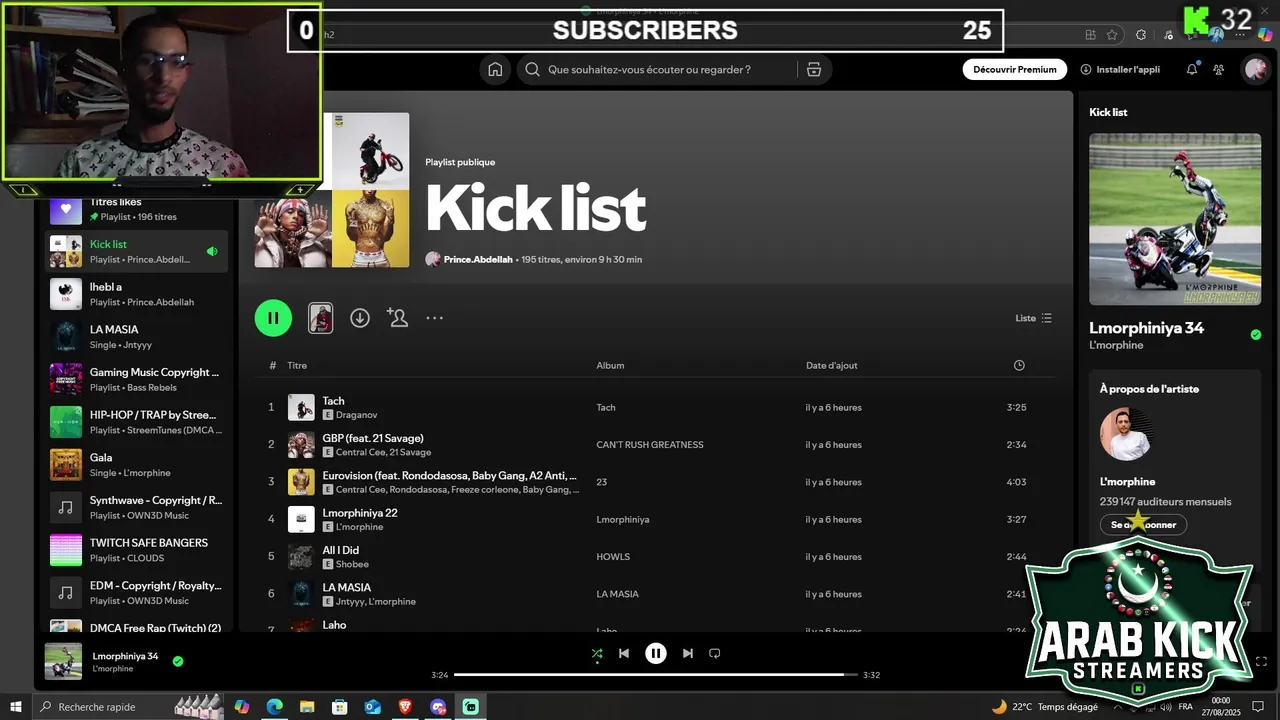Open album CAN'T RUSH GREATNESS

click(x=650, y=445)
